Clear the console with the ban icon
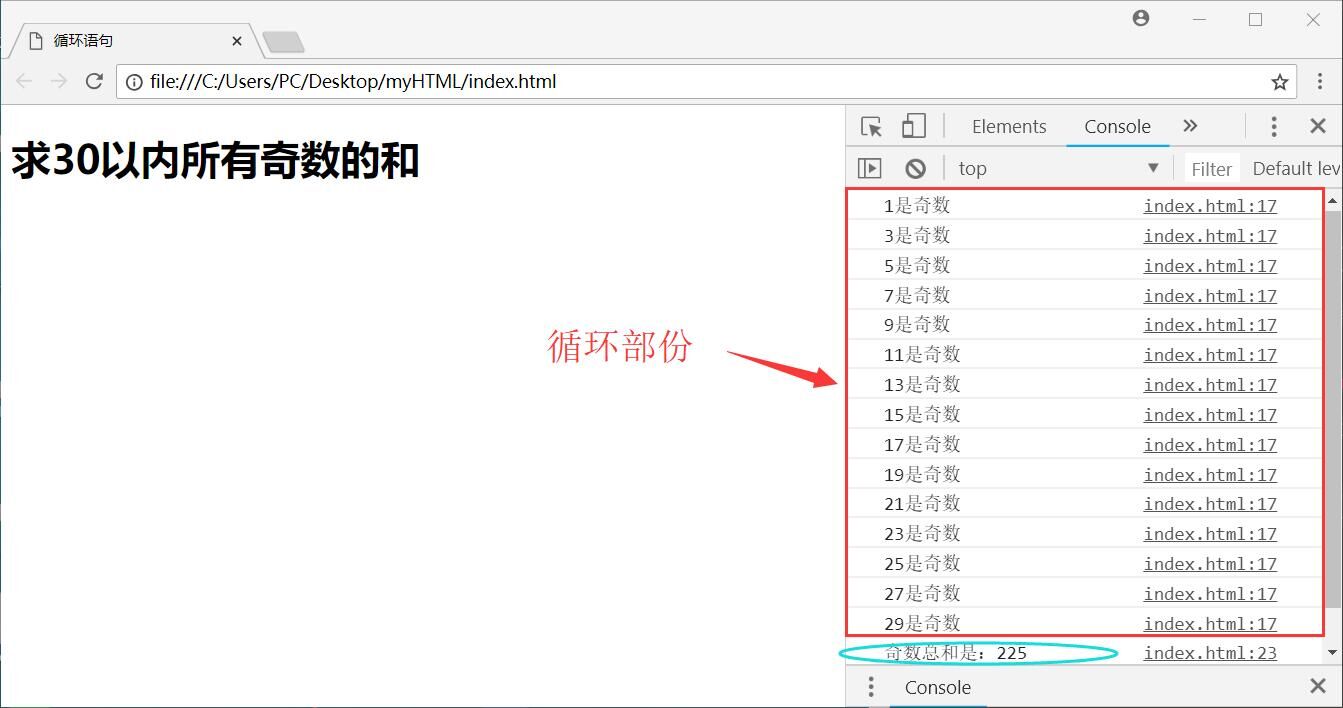Screen dimensions: 1343x708 pos(915,168)
